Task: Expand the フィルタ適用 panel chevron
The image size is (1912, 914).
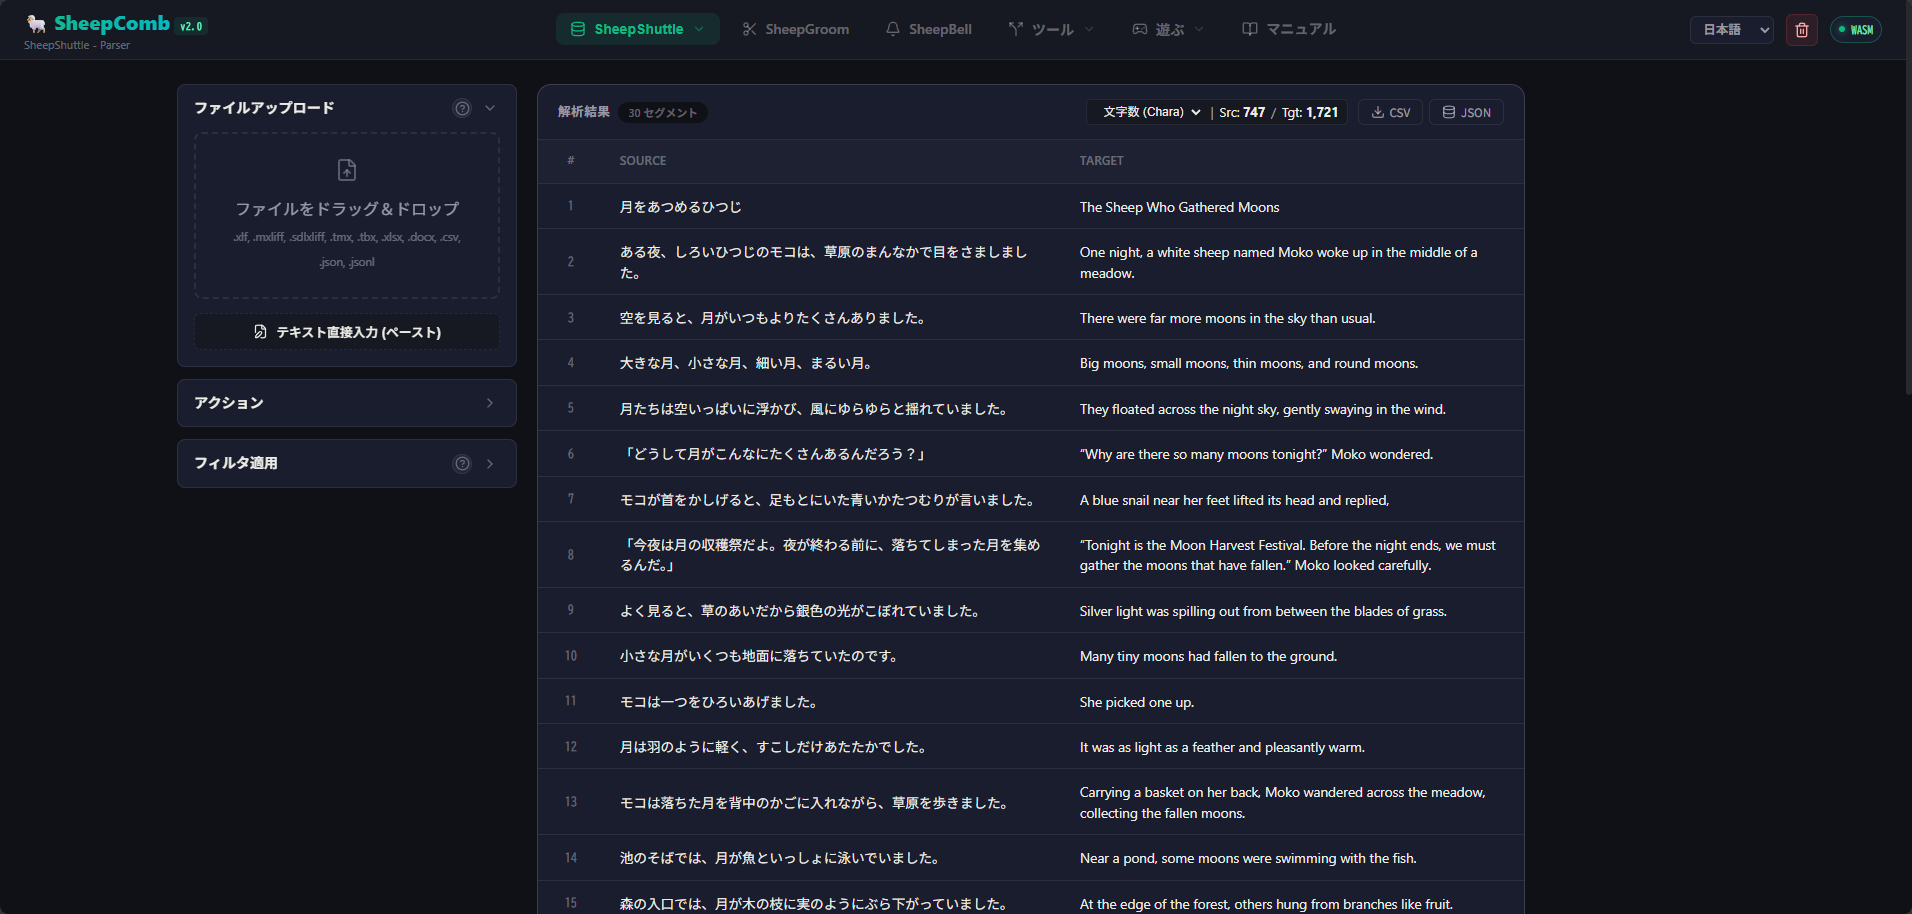Action: (490, 463)
